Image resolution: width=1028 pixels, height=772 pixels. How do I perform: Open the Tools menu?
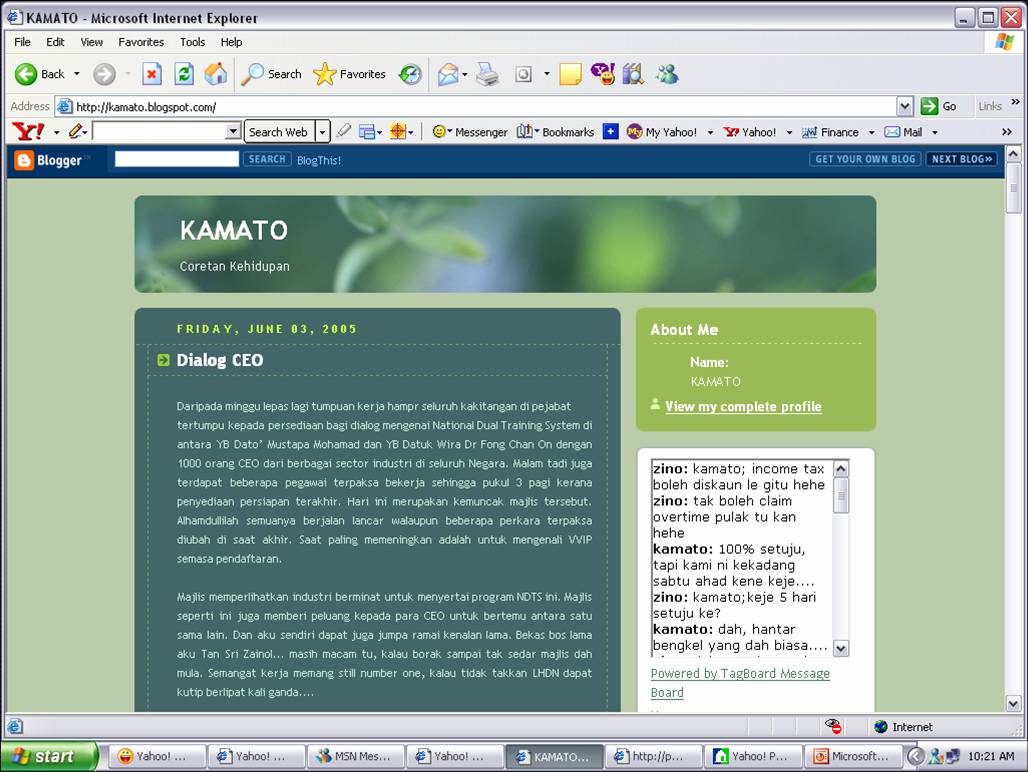tap(192, 42)
